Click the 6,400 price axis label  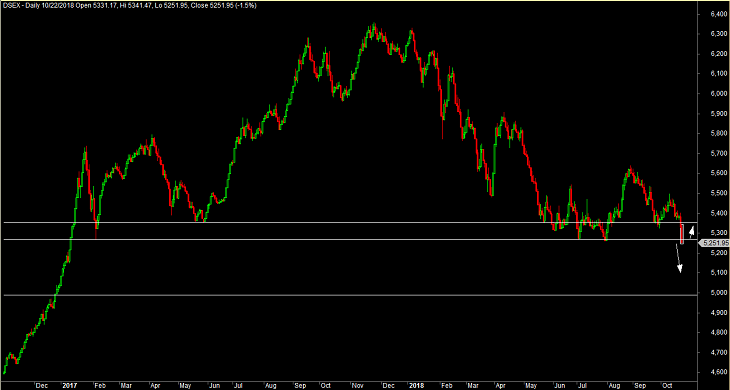(x=713, y=14)
